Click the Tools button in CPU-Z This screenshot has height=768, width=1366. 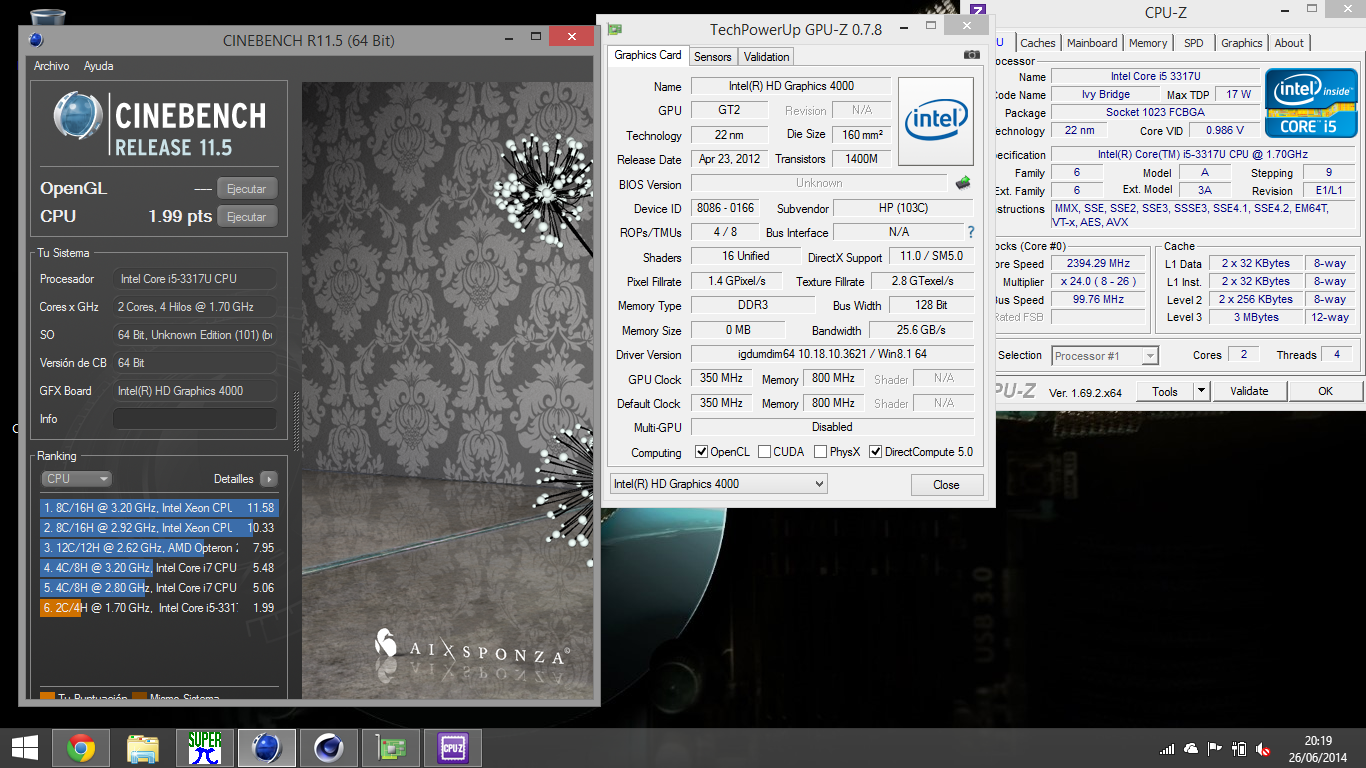[1165, 391]
